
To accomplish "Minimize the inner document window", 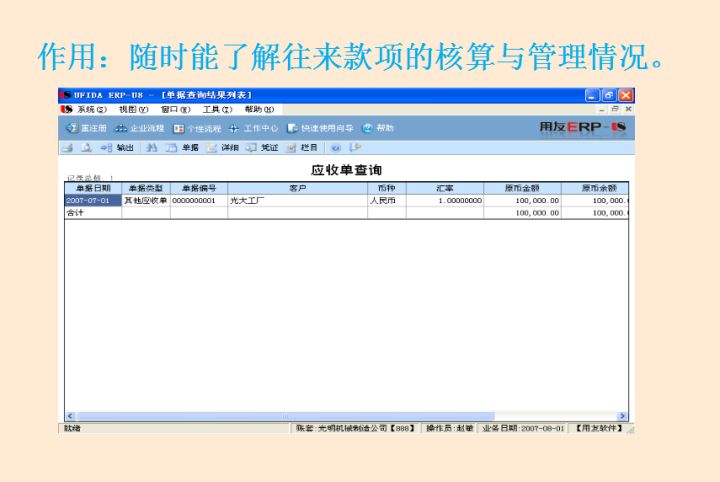I will pyautogui.click(x=602, y=109).
